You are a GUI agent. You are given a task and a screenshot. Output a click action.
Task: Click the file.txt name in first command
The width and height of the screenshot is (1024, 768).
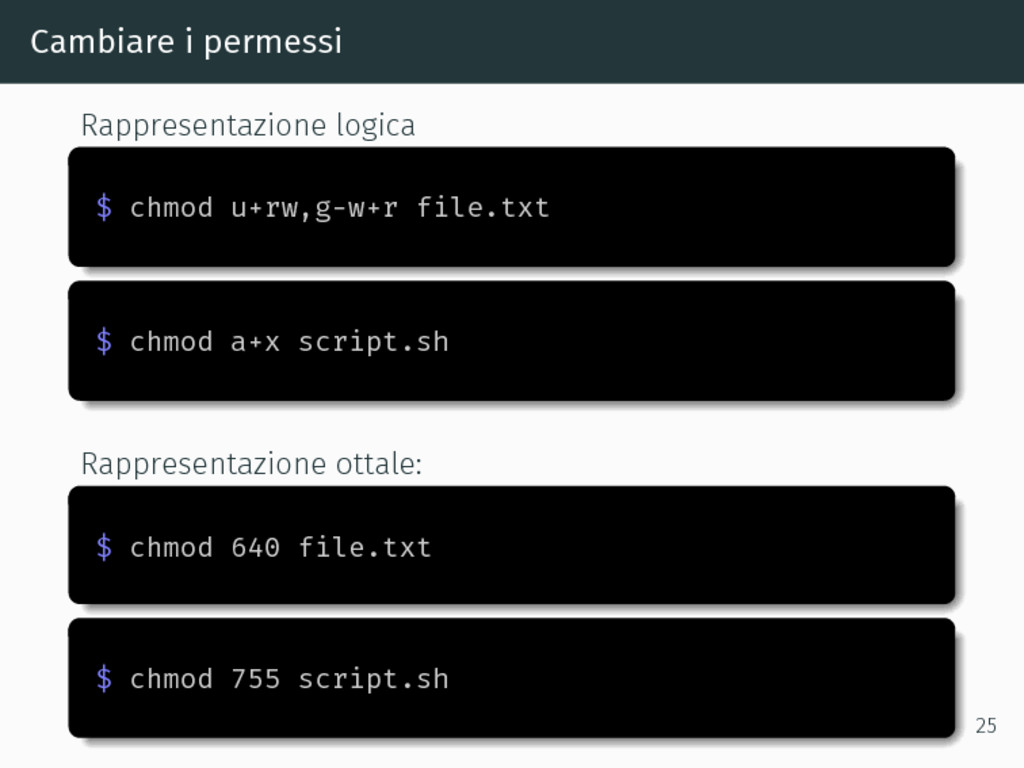pos(483,208)
